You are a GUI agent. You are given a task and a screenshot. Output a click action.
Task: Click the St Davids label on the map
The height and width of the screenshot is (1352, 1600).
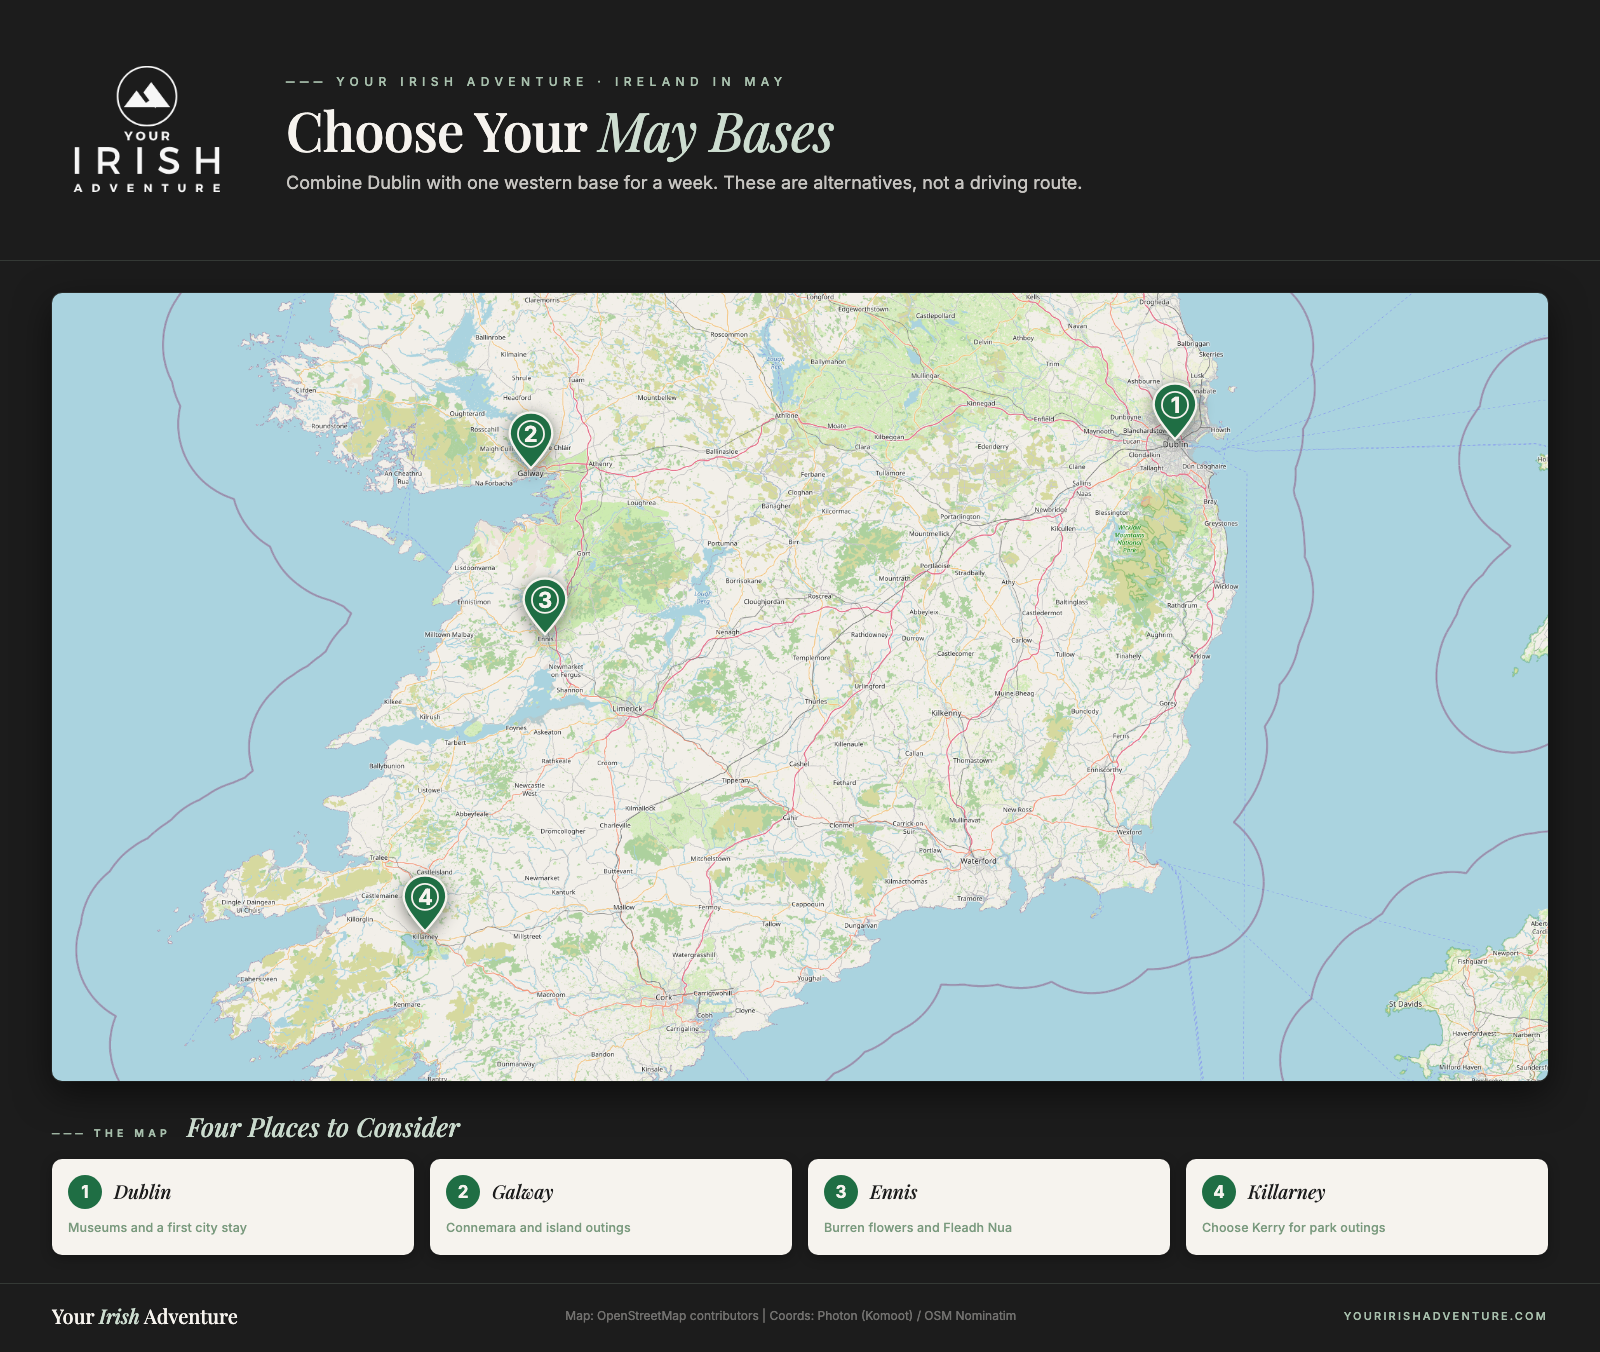tap(1405, 1004)
